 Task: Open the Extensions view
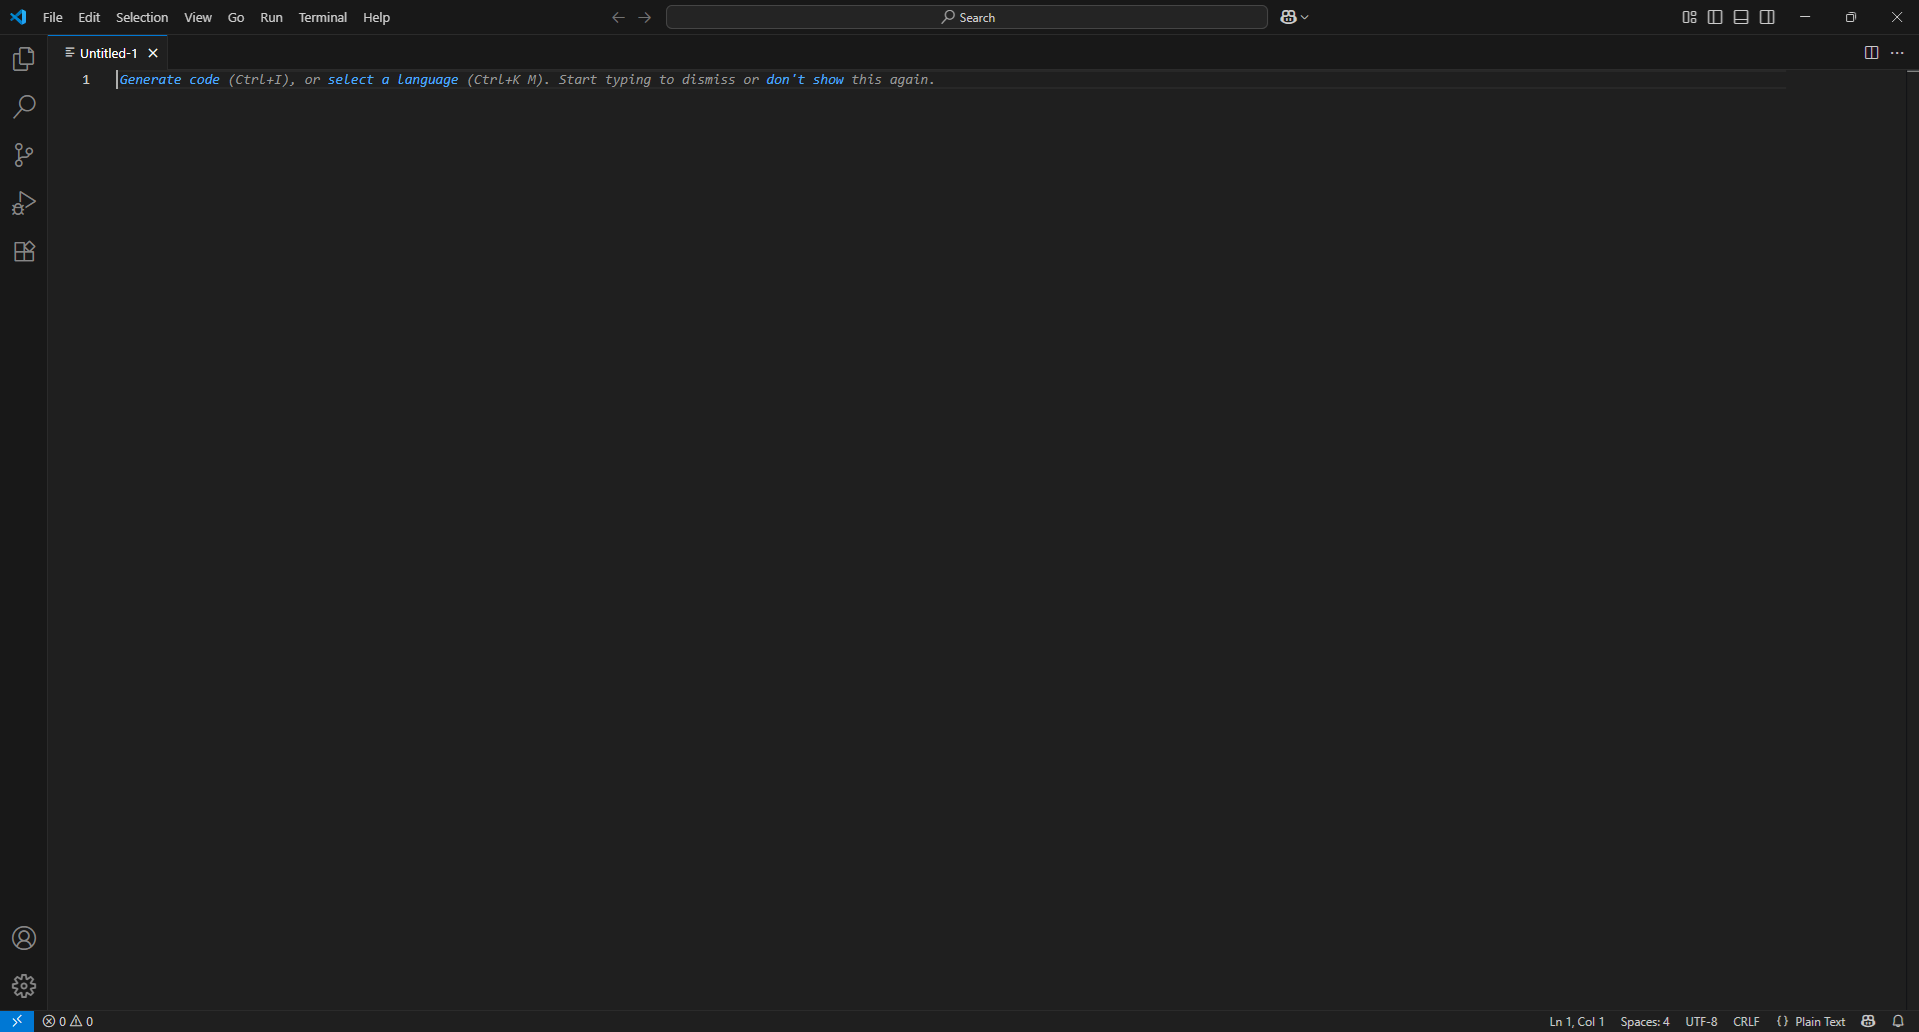click(24, 251)
